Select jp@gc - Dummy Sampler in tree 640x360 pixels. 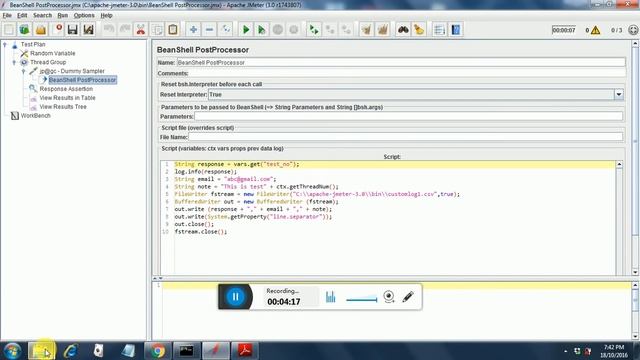[x=72, y=71]
